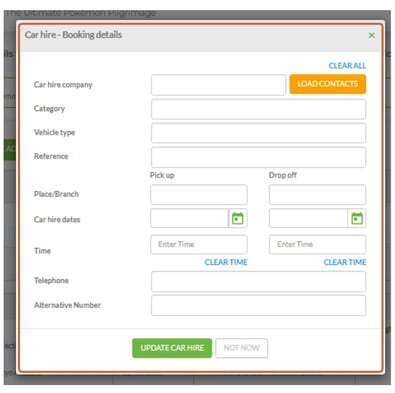Clear the drop off time
Viewport: 395px width, 393px height.
pyautogui.click(x=345, y=262)
